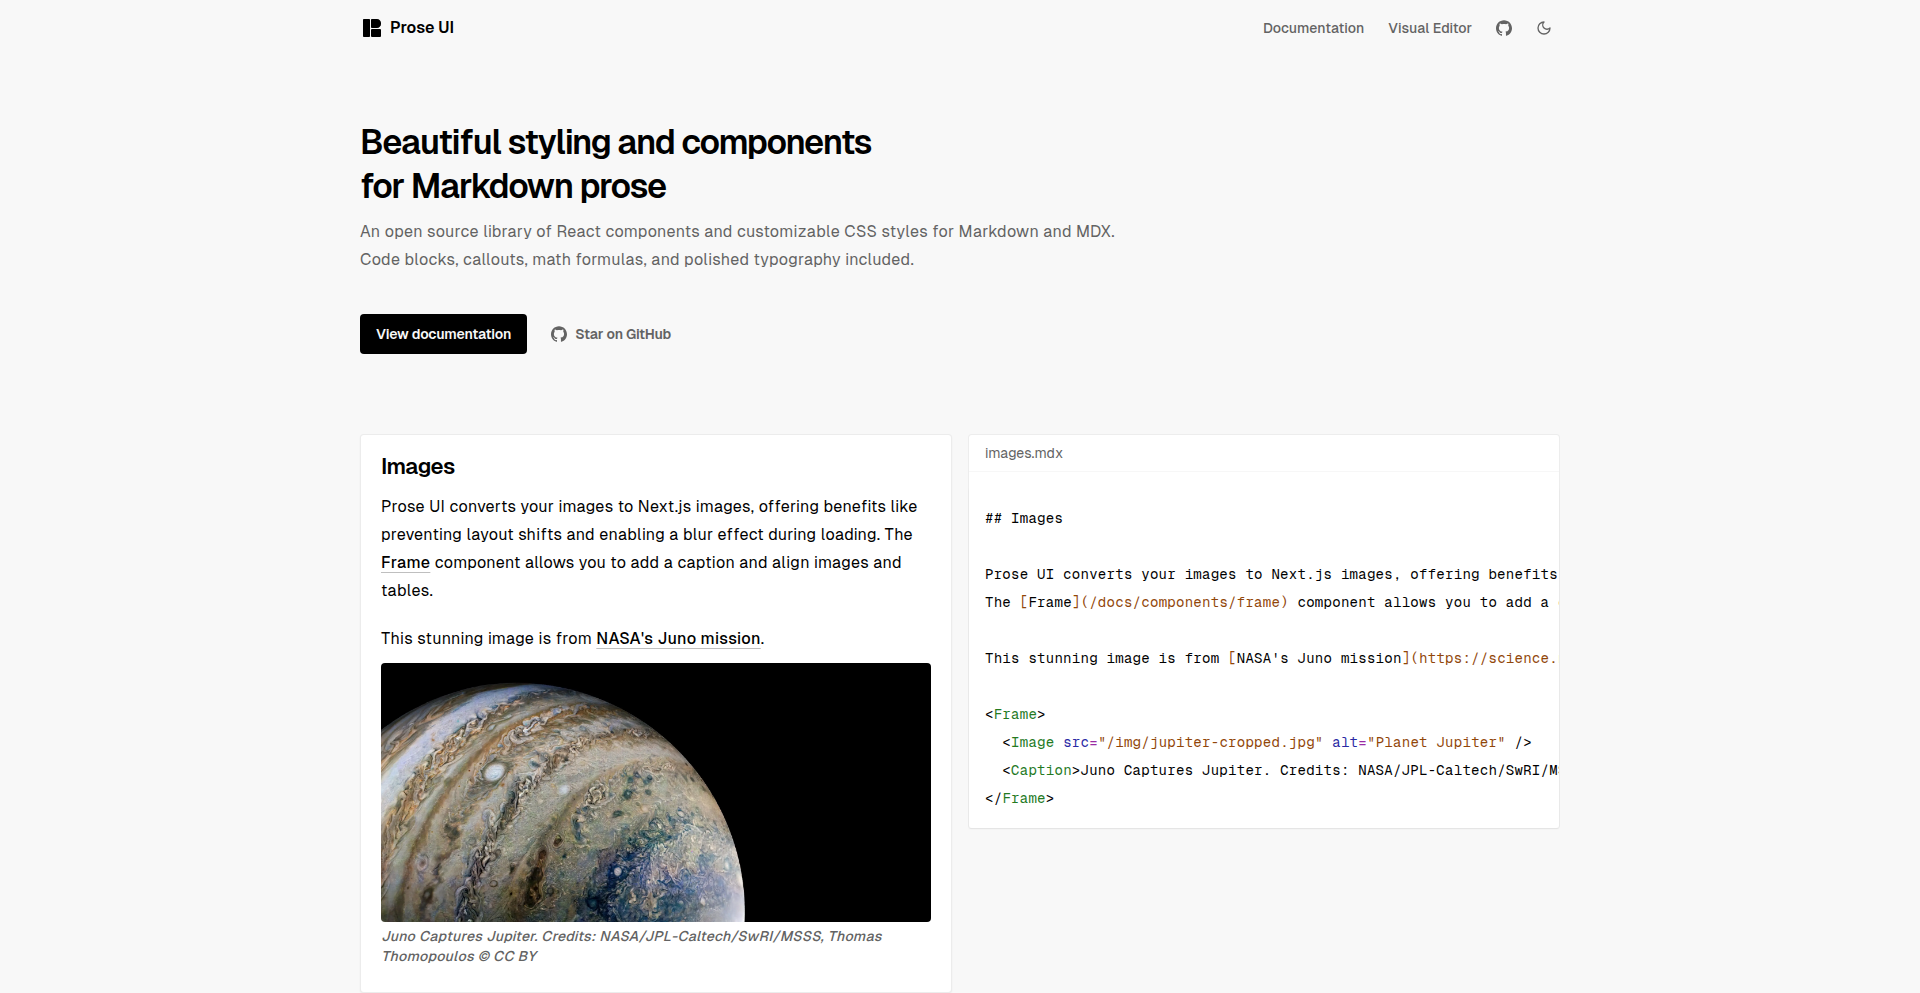Viewport: 1920px width, 993px height.
Task: Open the Documentation nav link
Action: [1313, 28]
